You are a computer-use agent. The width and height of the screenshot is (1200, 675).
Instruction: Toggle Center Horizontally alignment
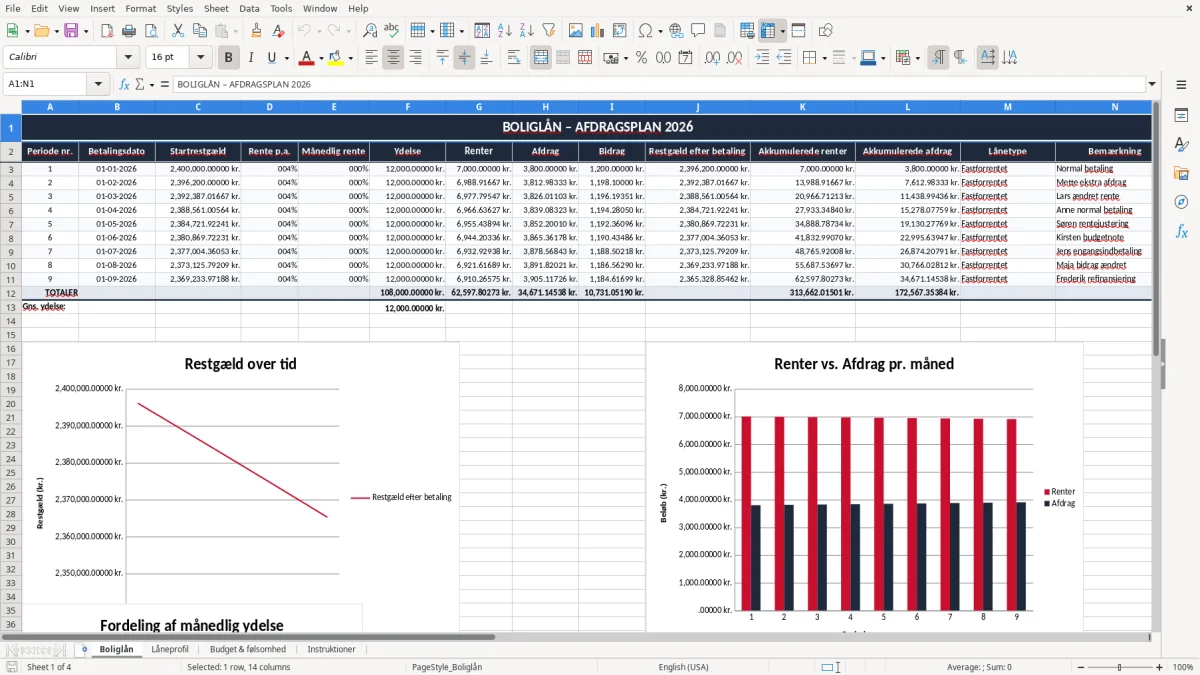[393, 58]
